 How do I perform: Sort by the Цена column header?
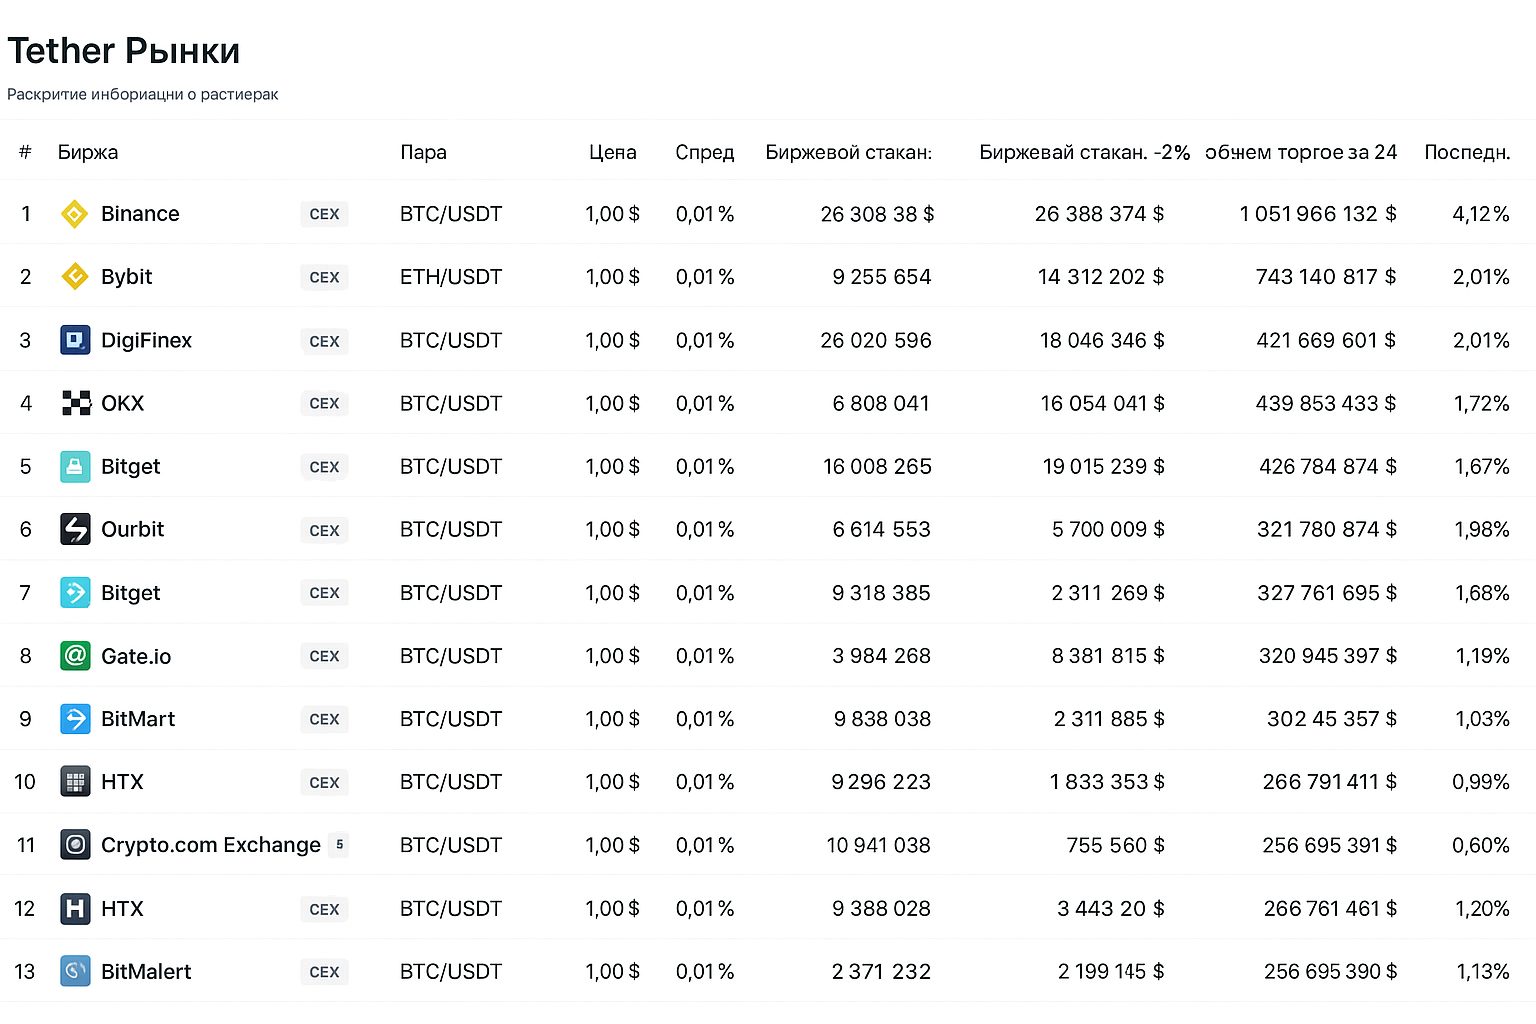[612, 152]
